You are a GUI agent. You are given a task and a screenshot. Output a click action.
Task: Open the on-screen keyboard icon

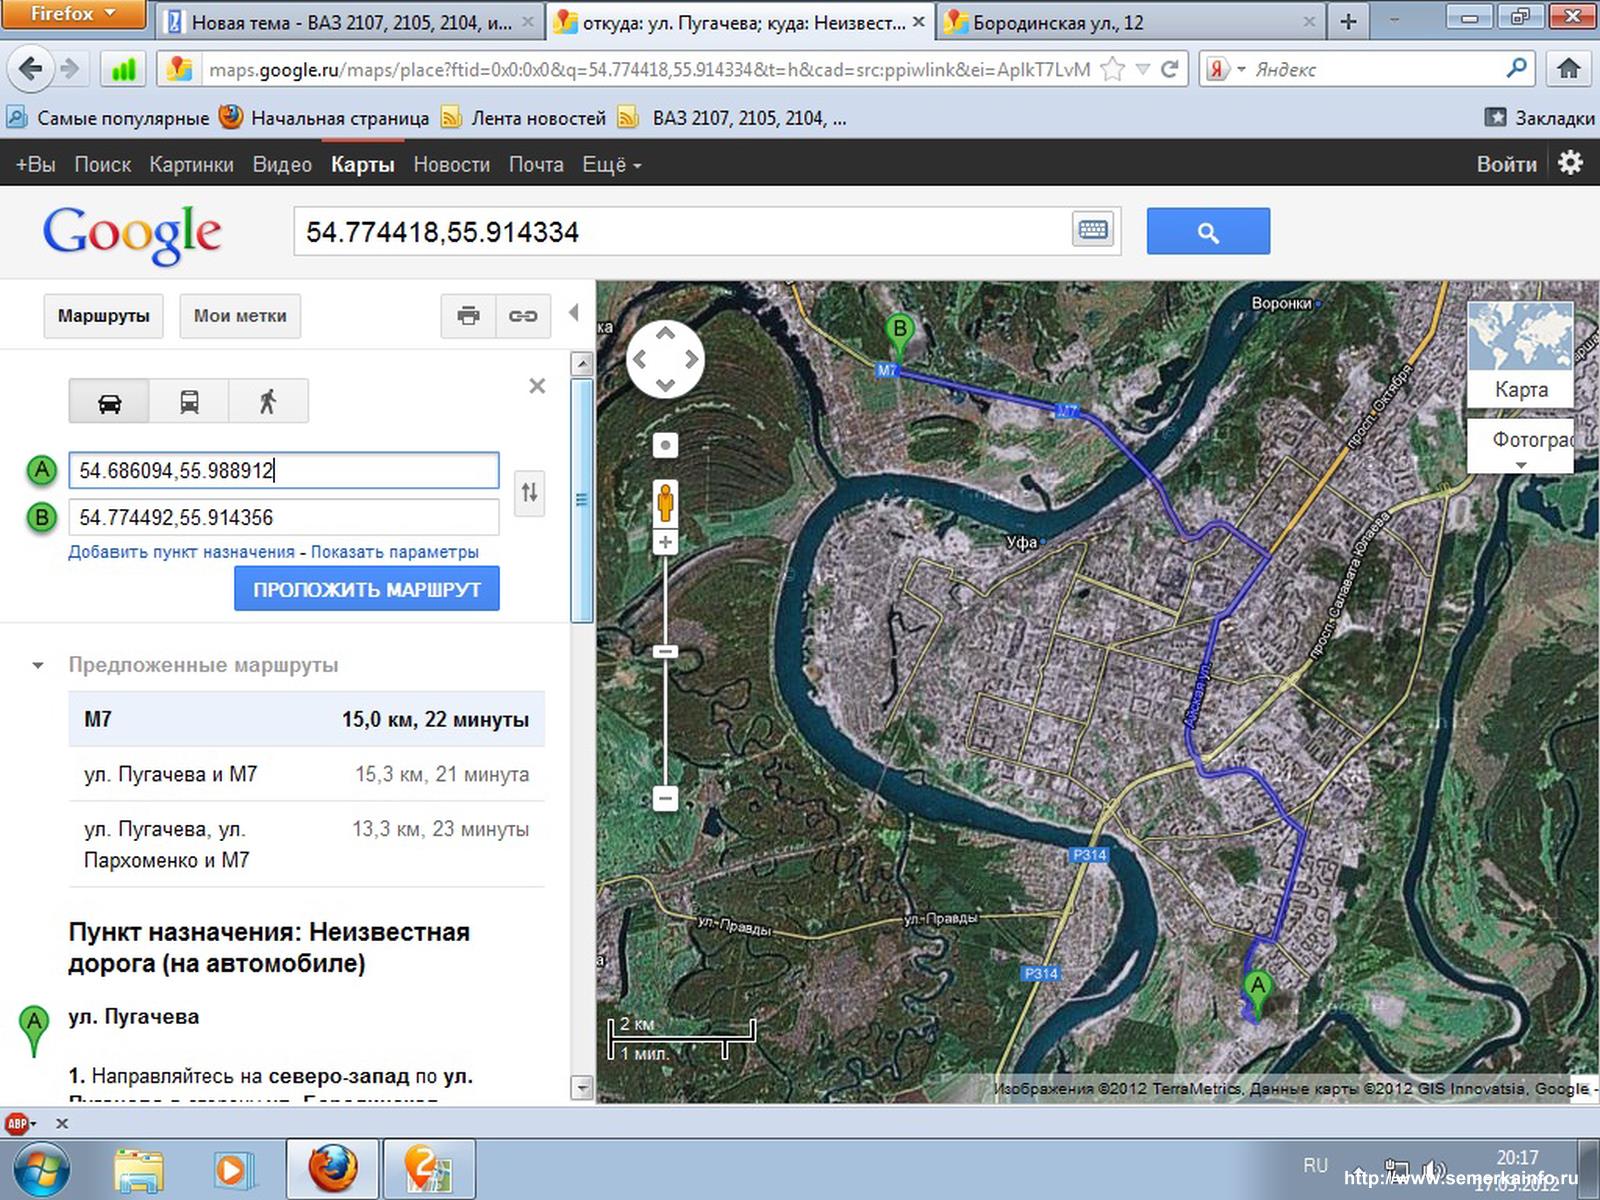click(x=1093, y=231)
